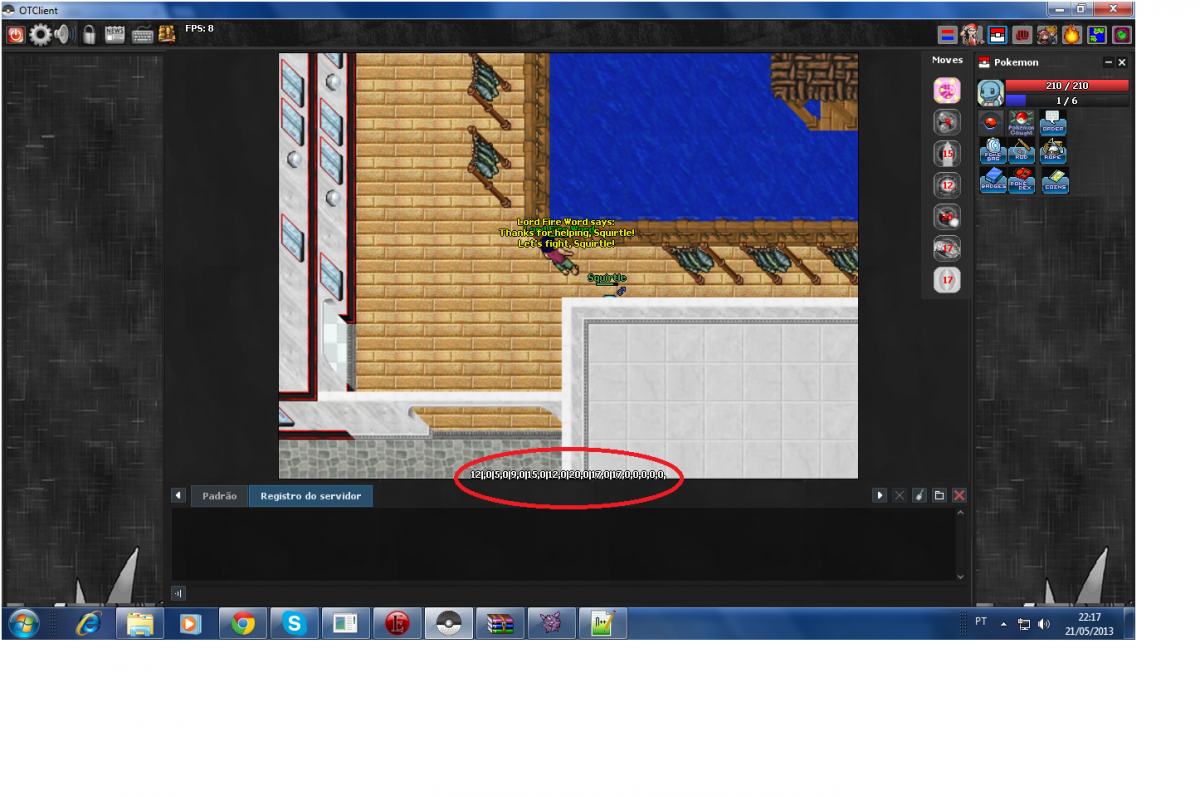Open the Windows Start button
The height and width of the screenshot is (796, 1200).
tap(22, 623)
